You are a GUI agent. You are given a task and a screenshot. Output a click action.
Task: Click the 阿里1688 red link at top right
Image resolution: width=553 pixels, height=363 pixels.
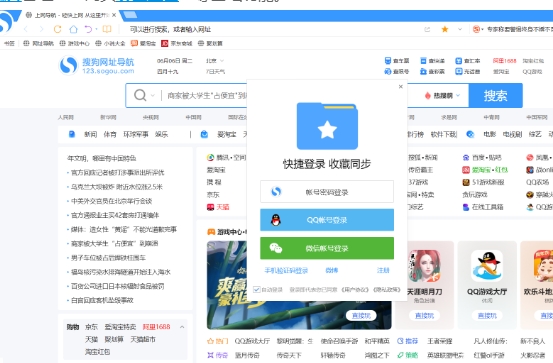click(504, 61)
